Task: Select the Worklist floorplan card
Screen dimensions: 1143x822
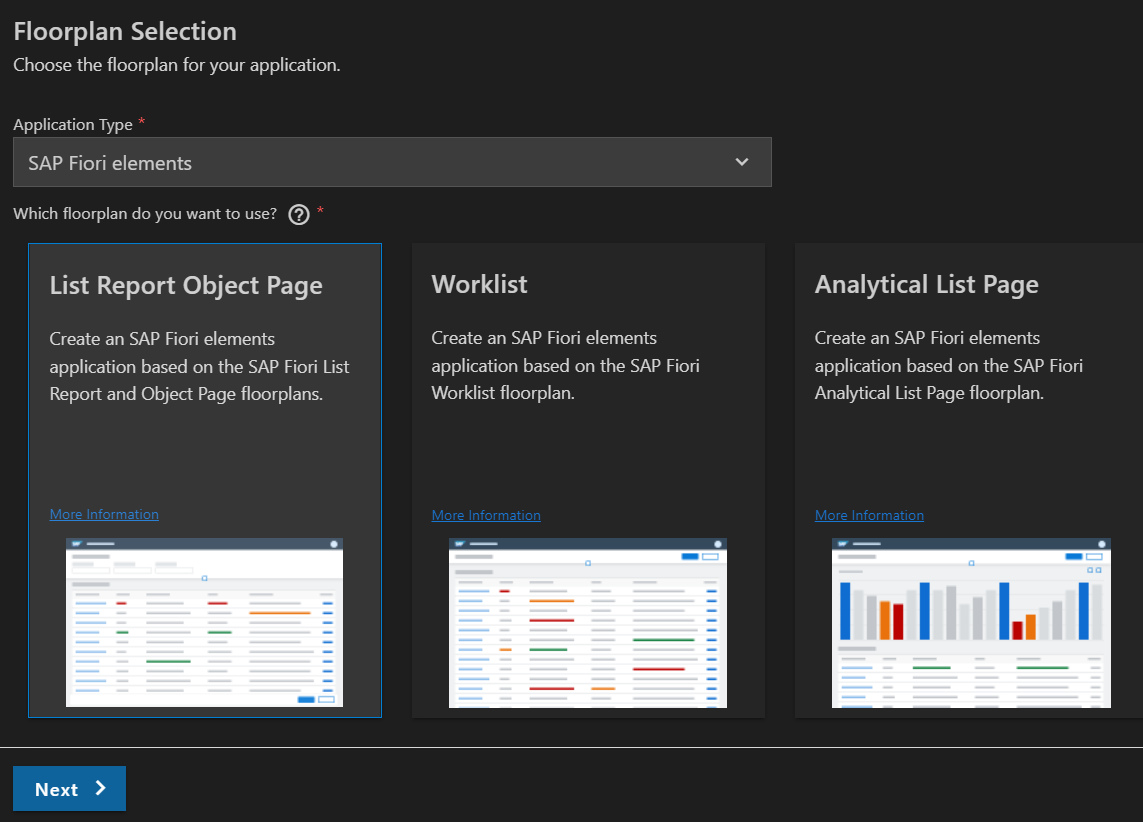Action: click(x=588, y=480)
